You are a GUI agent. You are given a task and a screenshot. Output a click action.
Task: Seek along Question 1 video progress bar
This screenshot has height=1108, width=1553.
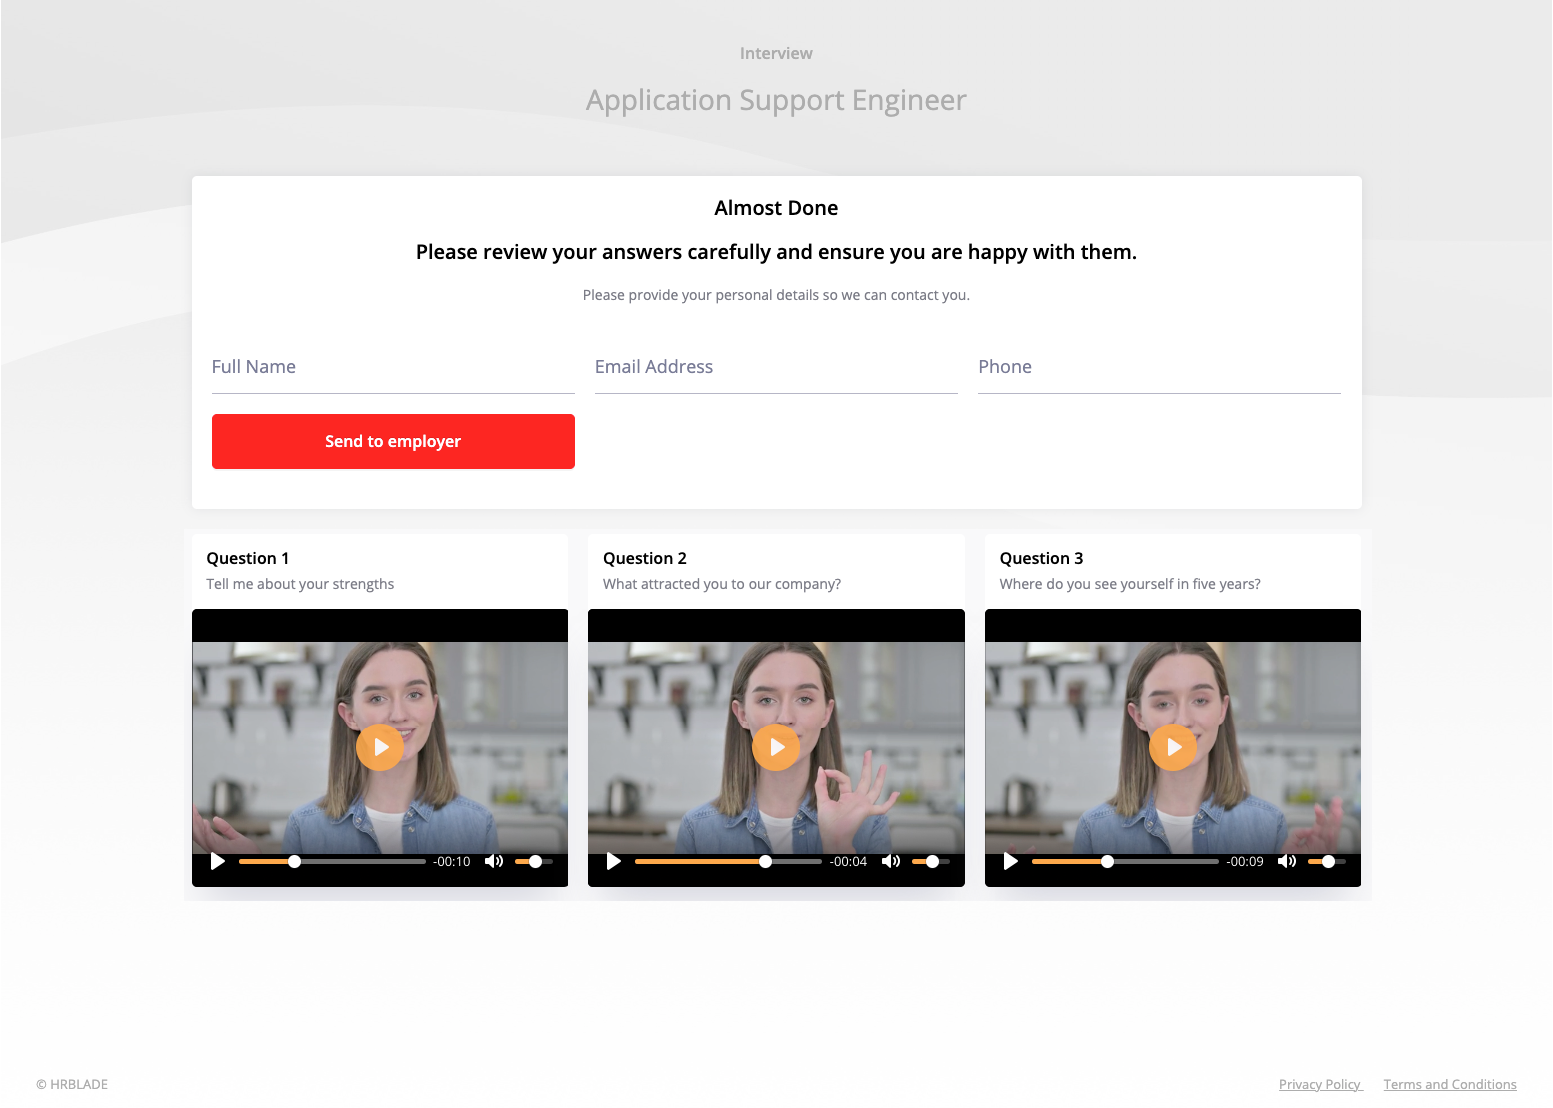[332, 862]
